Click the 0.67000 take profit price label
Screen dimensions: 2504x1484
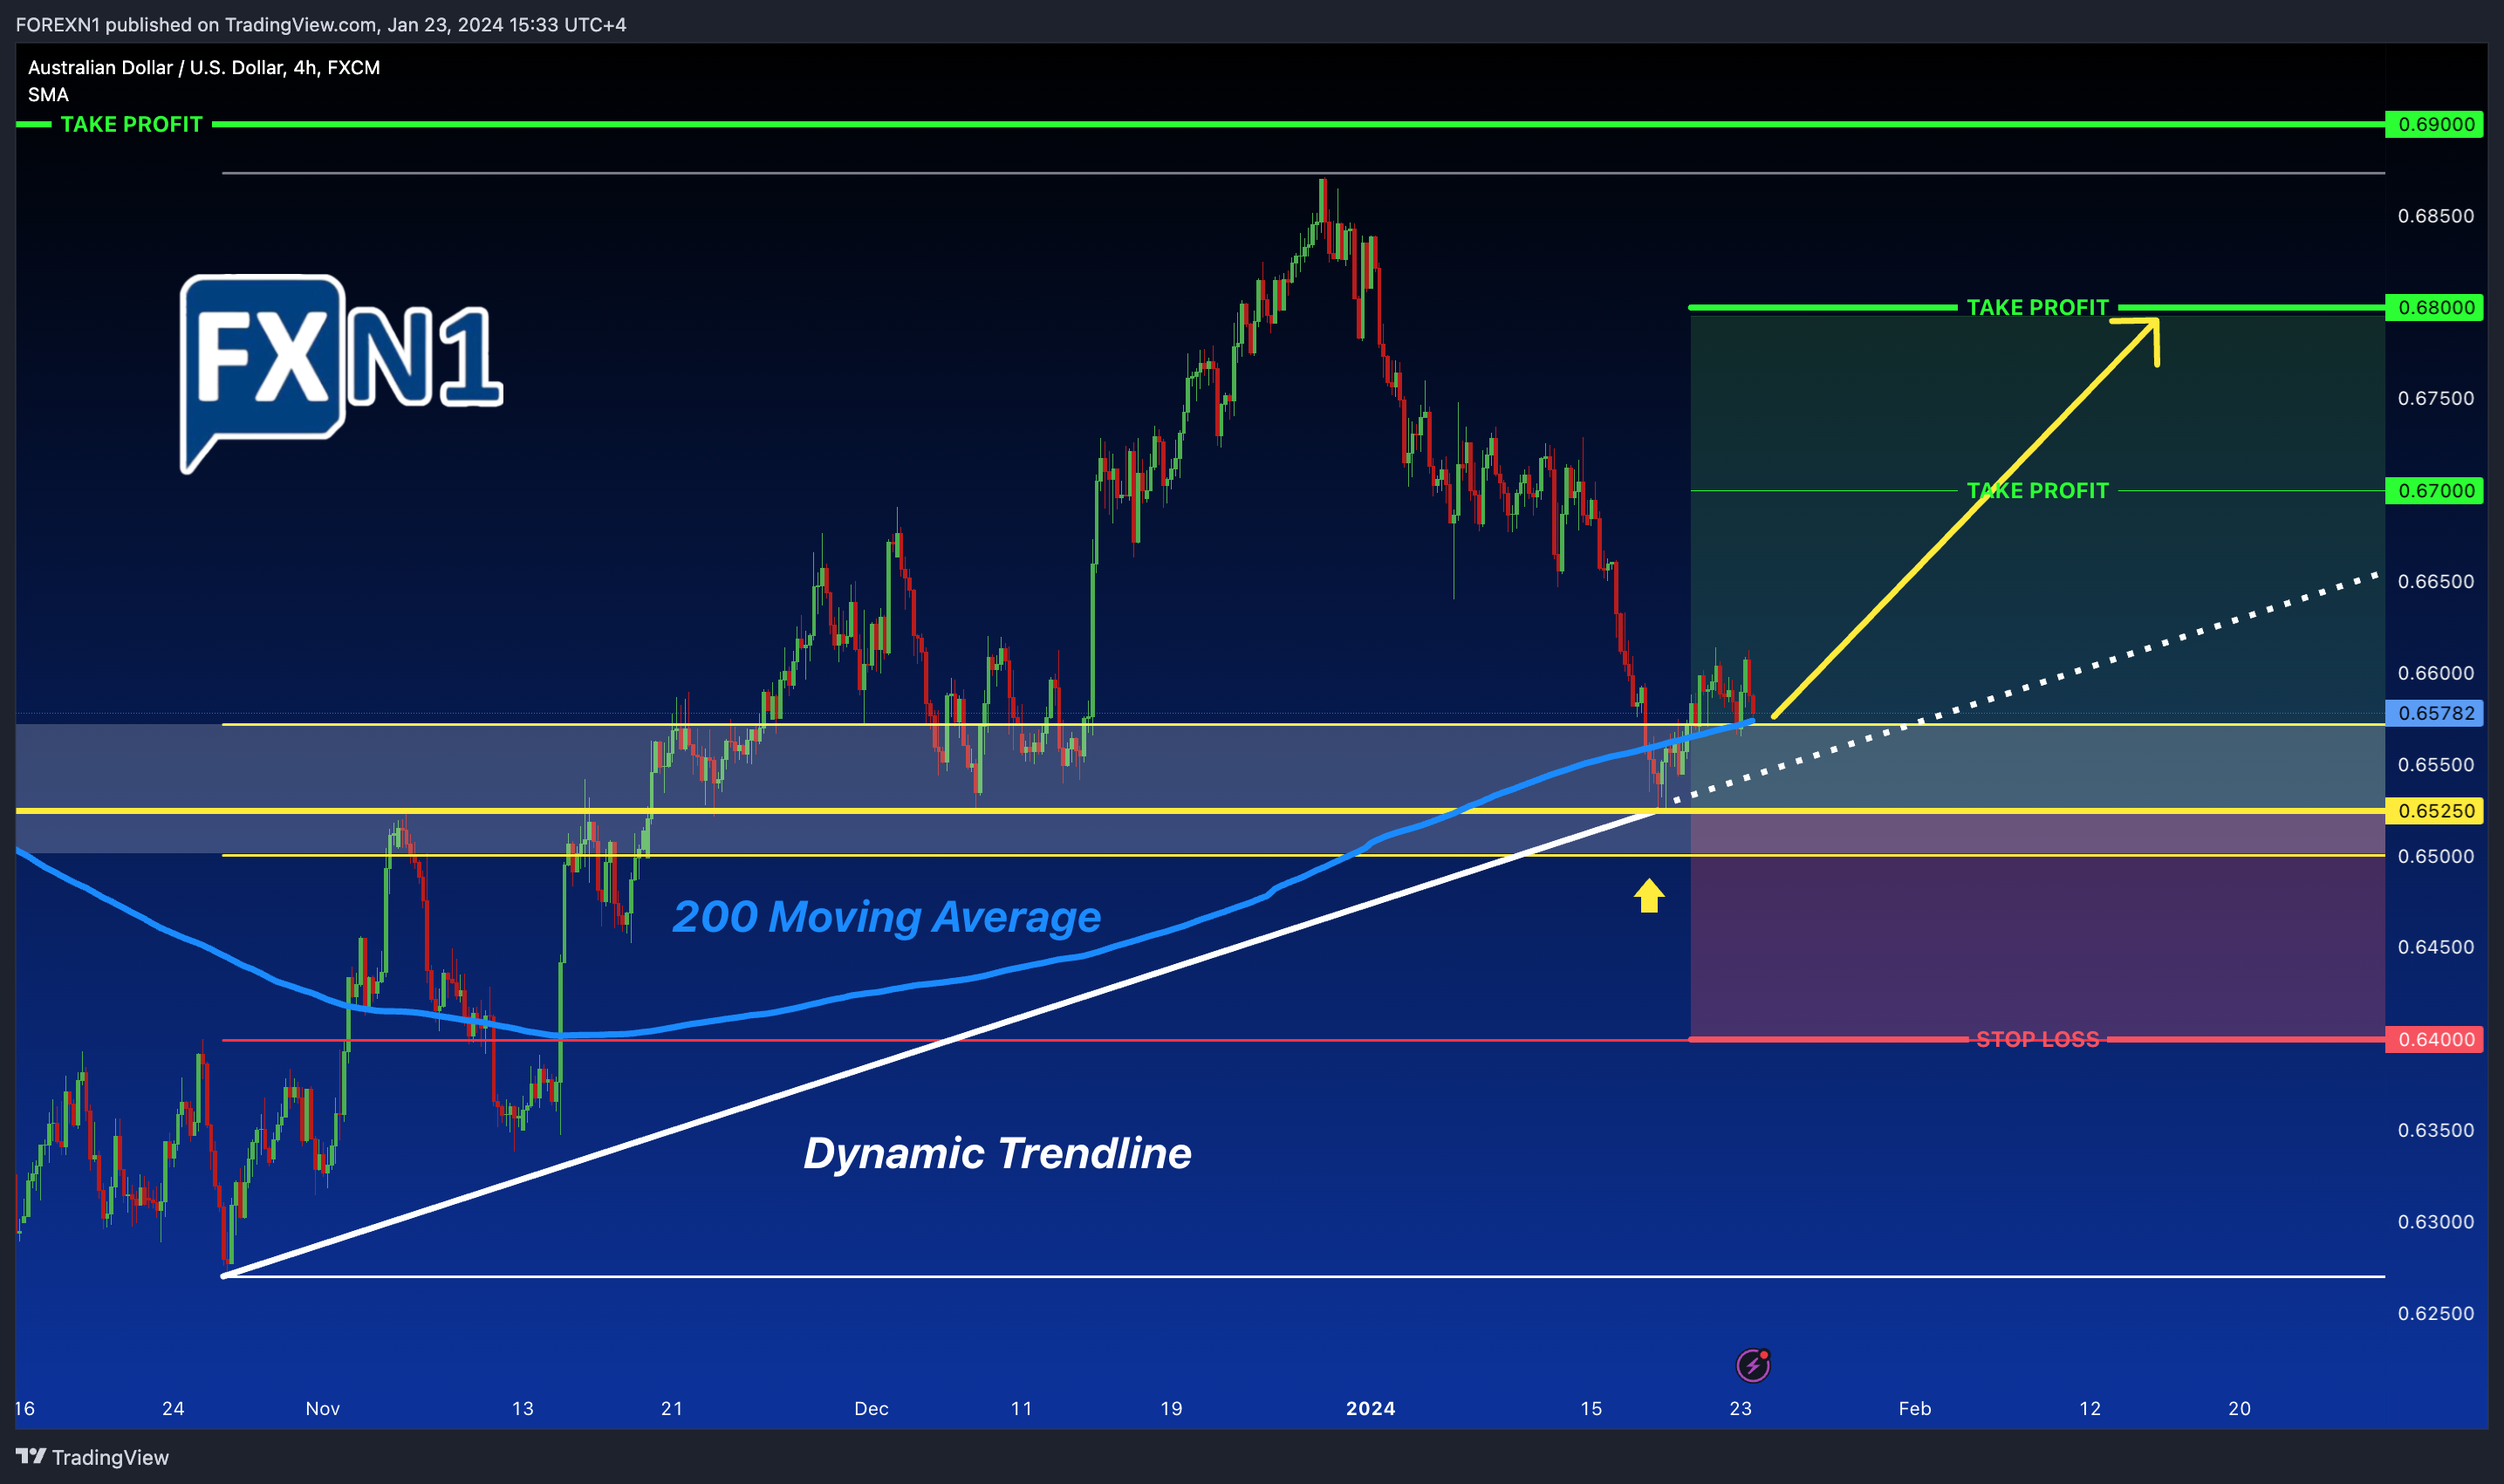tap(2434, 490)
